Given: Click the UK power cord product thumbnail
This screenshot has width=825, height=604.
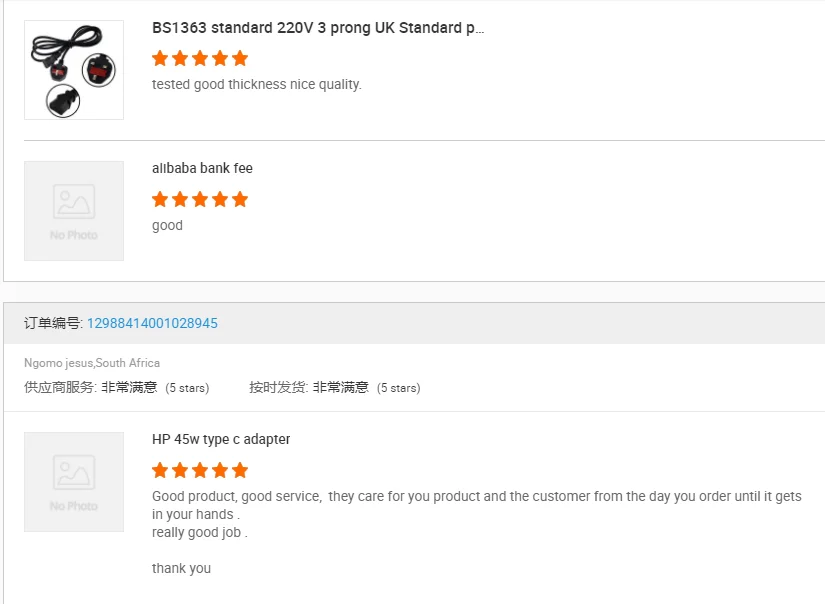Looking at the screenshot, I should [x=74, y=70].
